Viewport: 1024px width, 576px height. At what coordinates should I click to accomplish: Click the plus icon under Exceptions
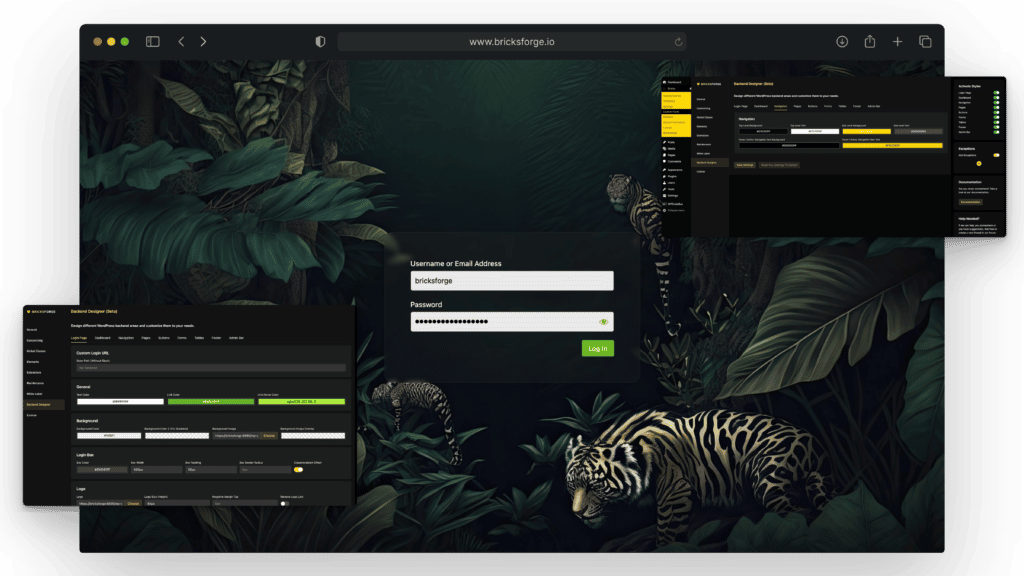pos(979,163)
